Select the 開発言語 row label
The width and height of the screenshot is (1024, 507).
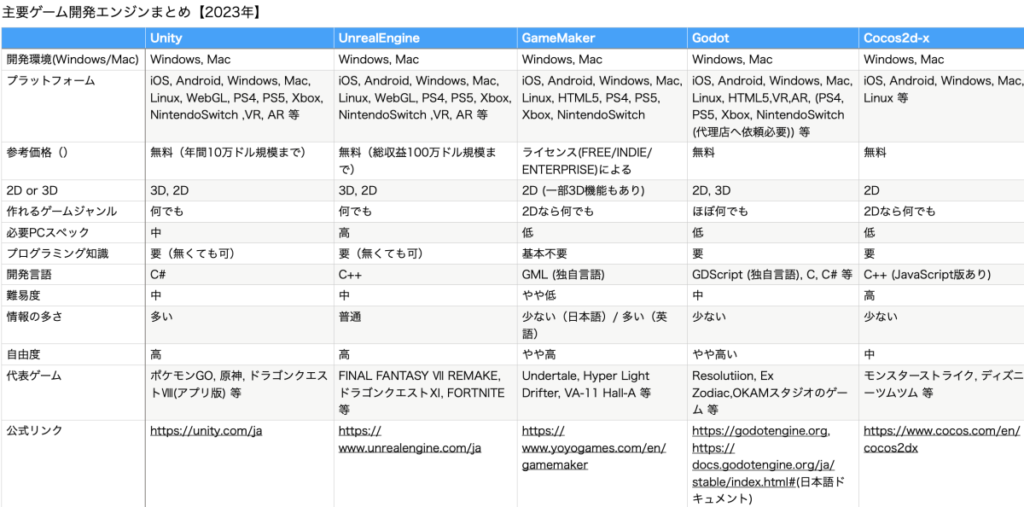72,274
